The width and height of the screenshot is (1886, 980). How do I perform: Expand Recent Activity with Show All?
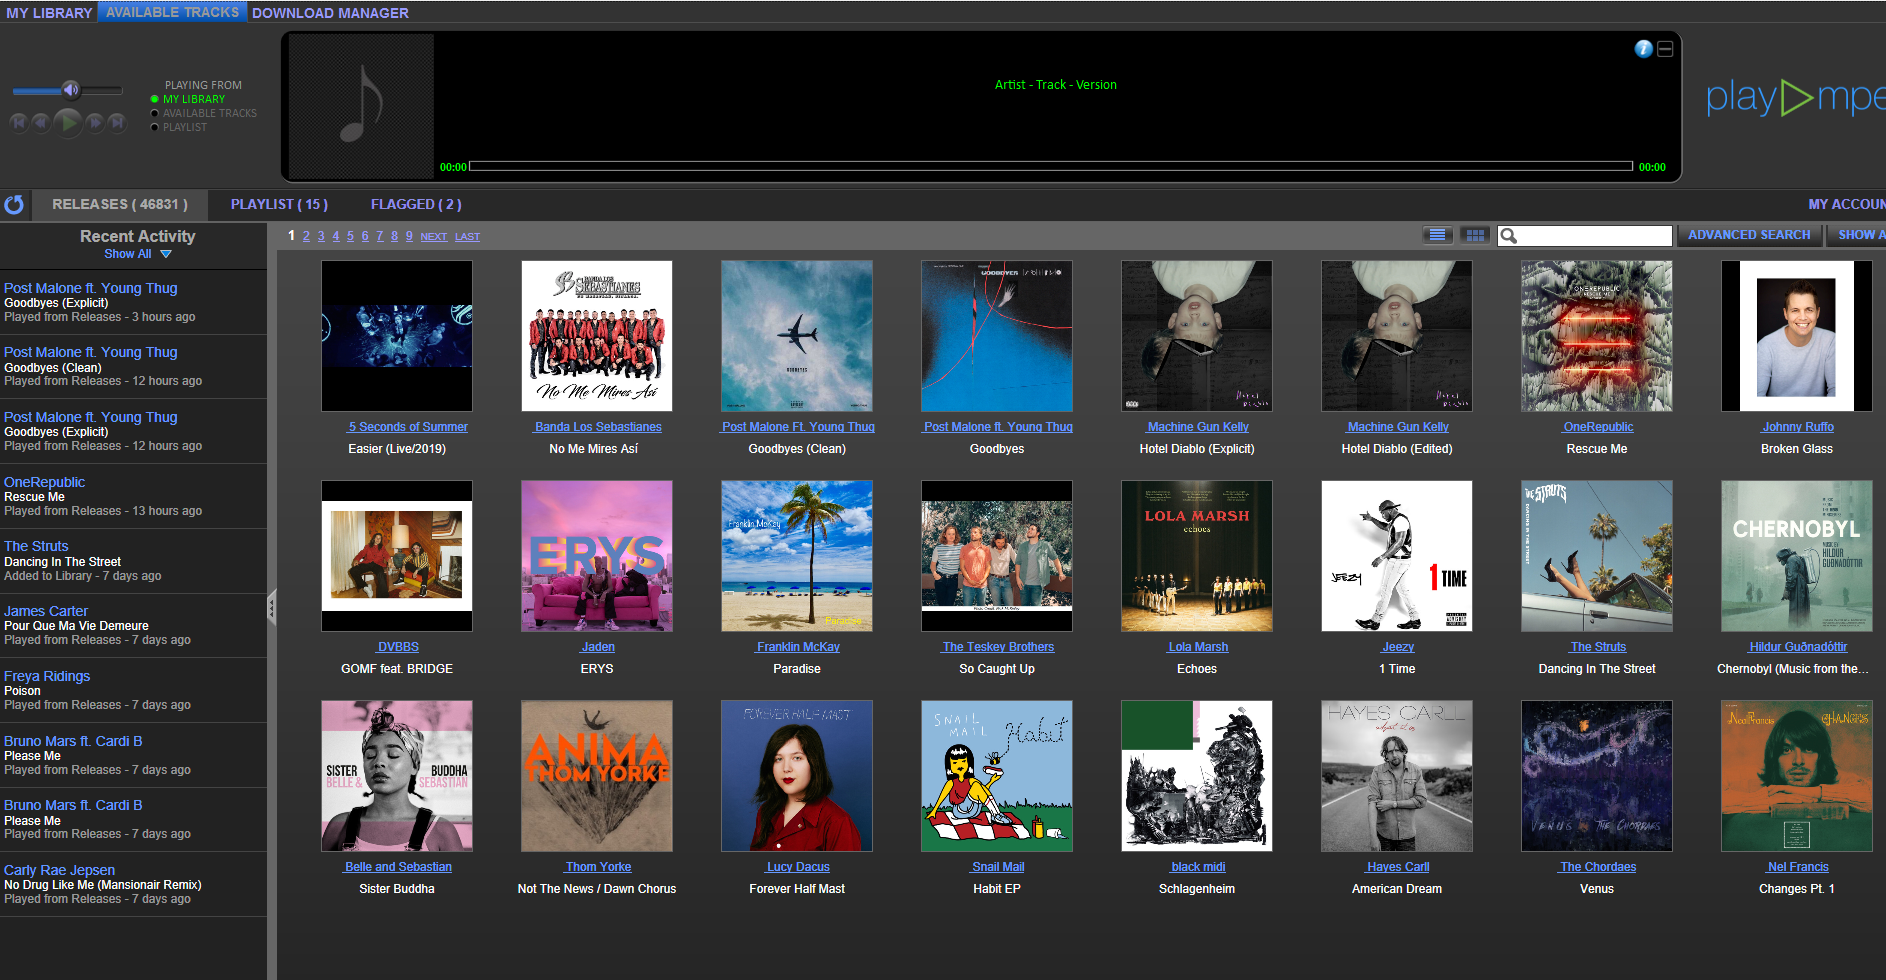tap(137, 254)
